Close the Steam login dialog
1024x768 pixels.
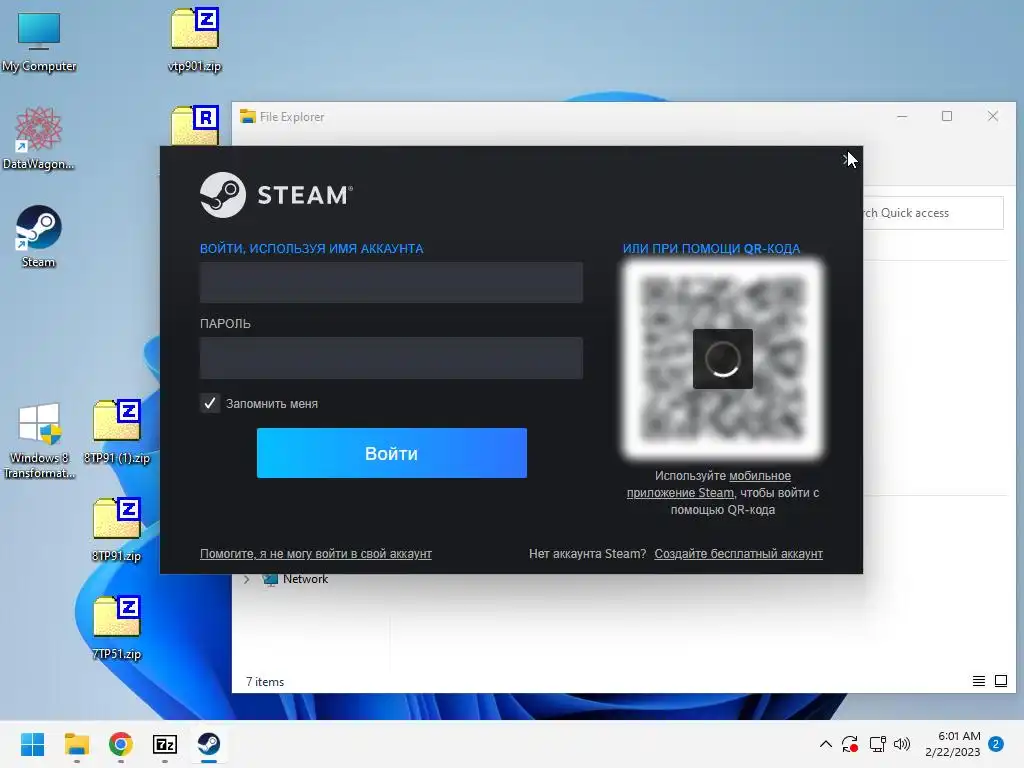pyautogui.click(x=848, y=159)
